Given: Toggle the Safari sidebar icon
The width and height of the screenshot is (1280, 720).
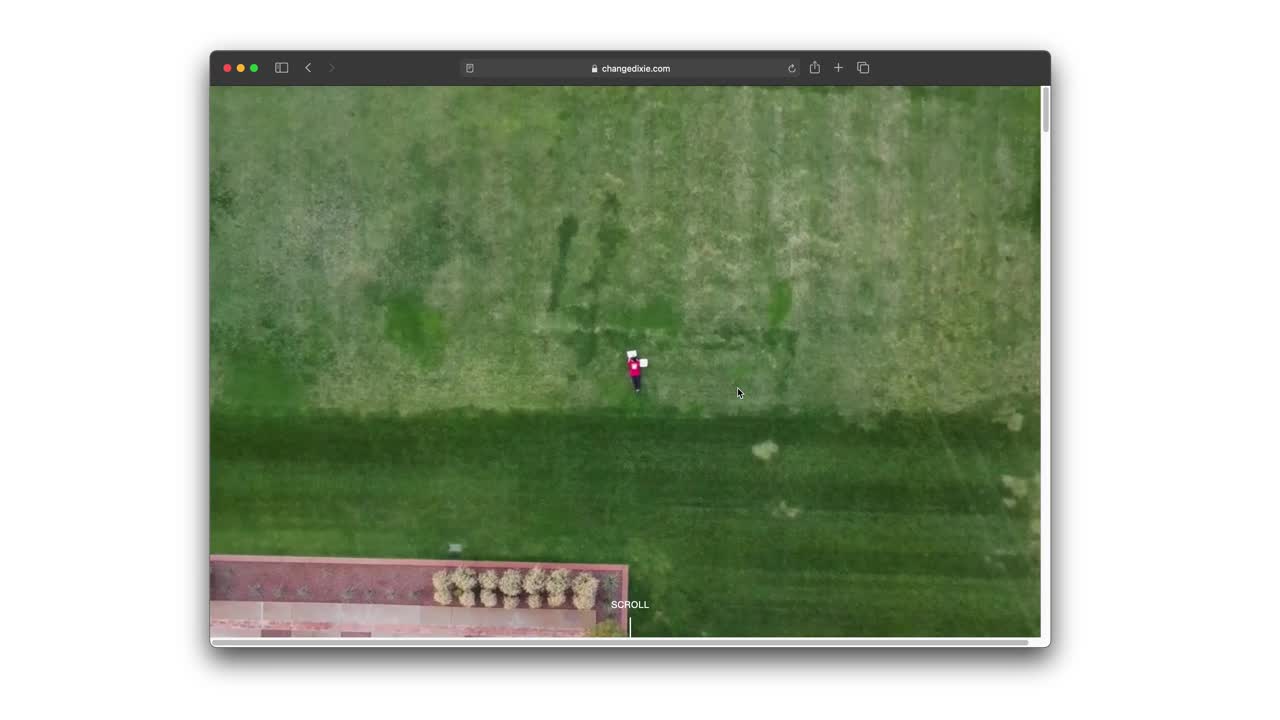Looking at the screenshot, I should tap(282, 68).
